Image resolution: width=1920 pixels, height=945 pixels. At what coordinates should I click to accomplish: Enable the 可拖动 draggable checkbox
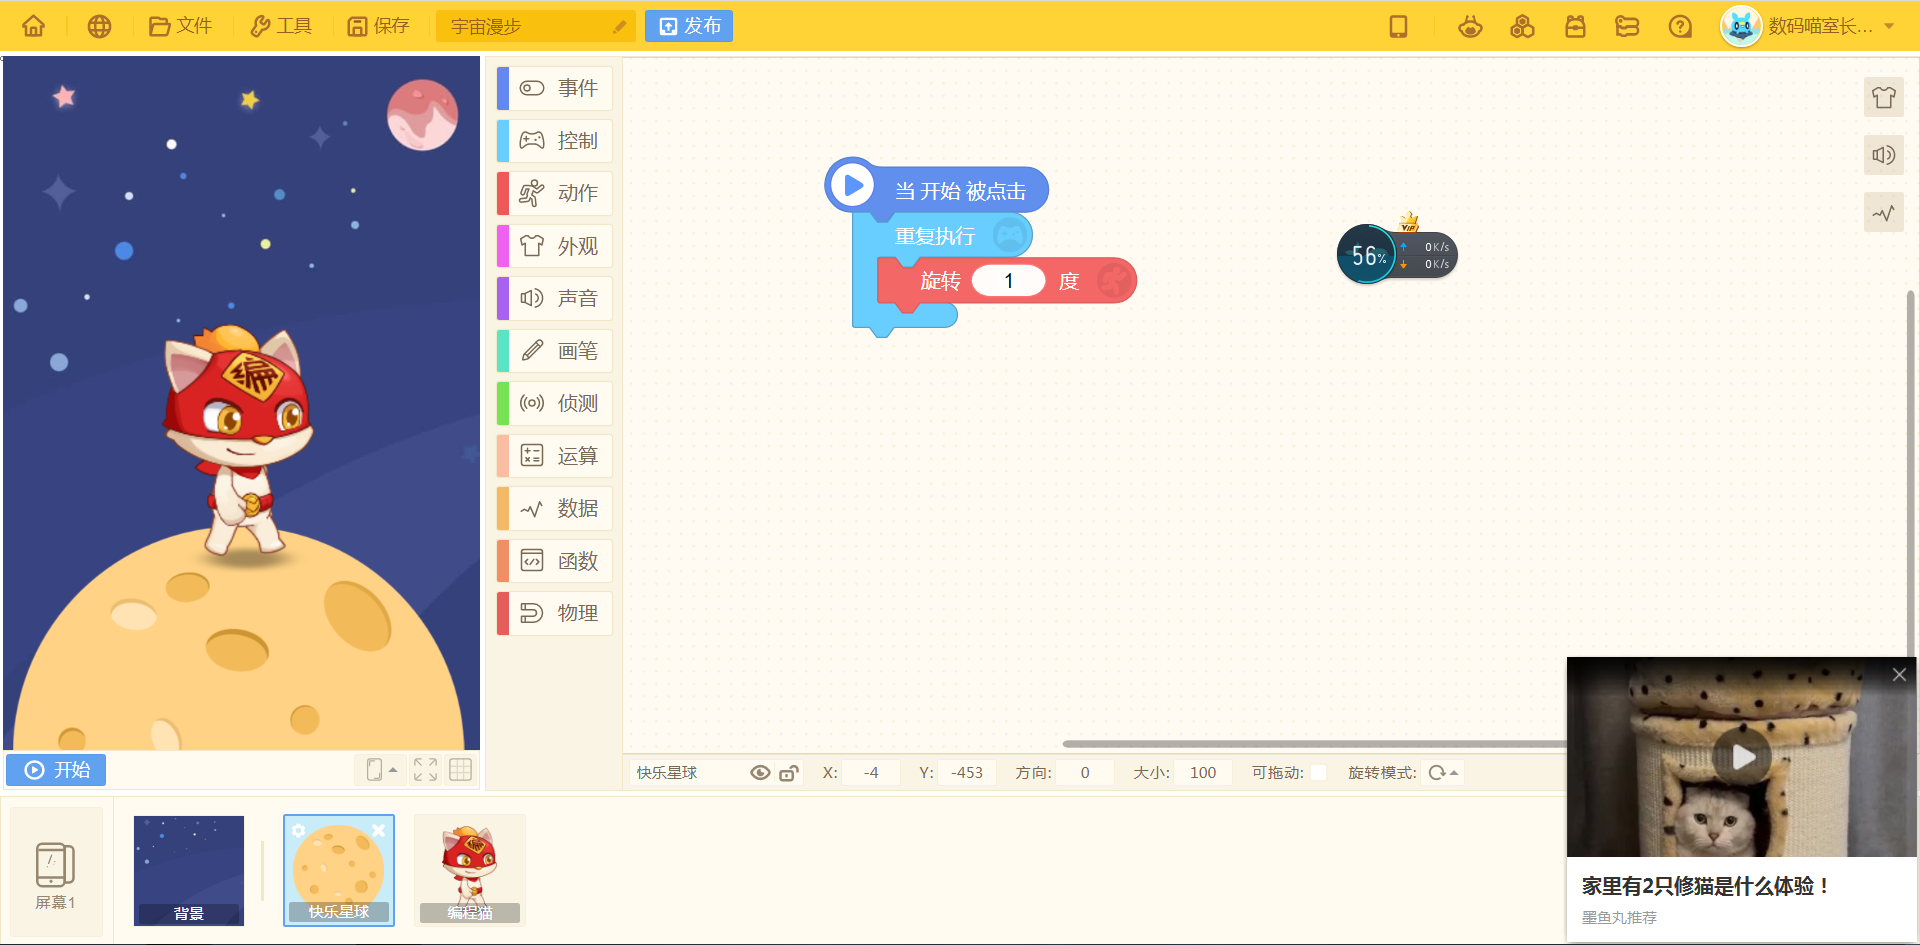click(x=1319, y=773)
